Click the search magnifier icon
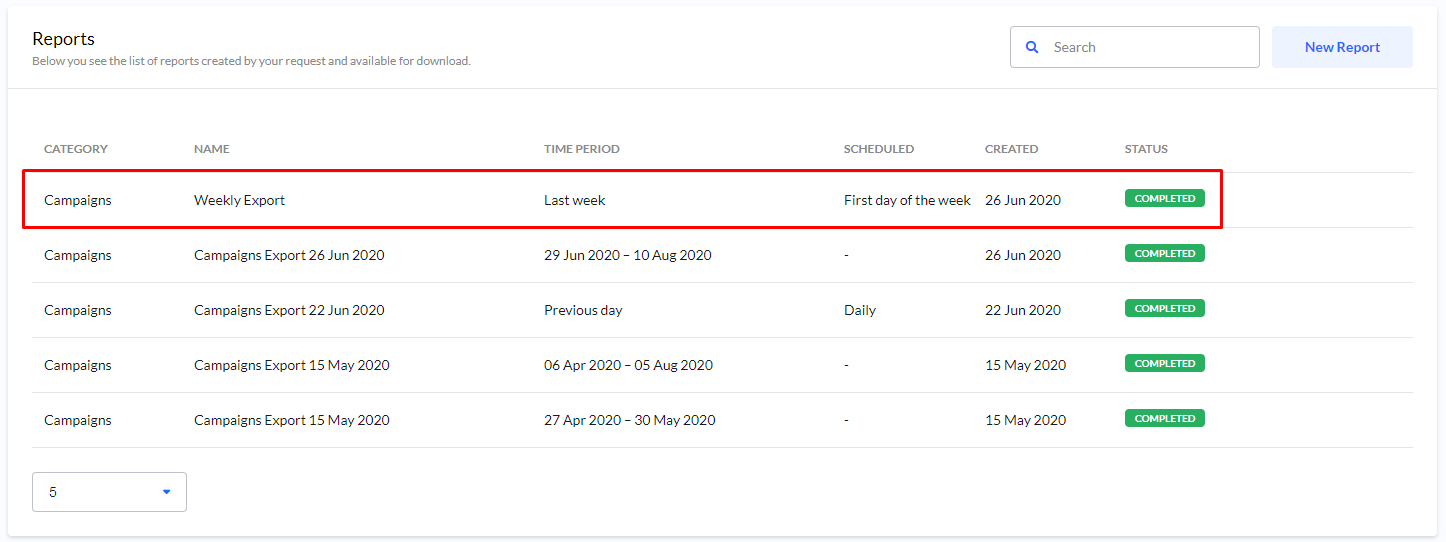The width and height of the screenshot is (1446, 542). (1032, 47)
